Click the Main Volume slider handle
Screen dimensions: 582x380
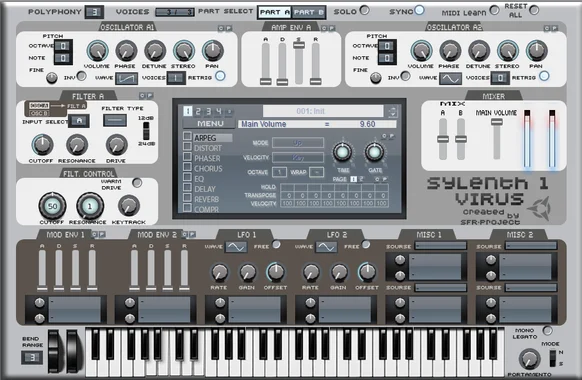(497, 122)
